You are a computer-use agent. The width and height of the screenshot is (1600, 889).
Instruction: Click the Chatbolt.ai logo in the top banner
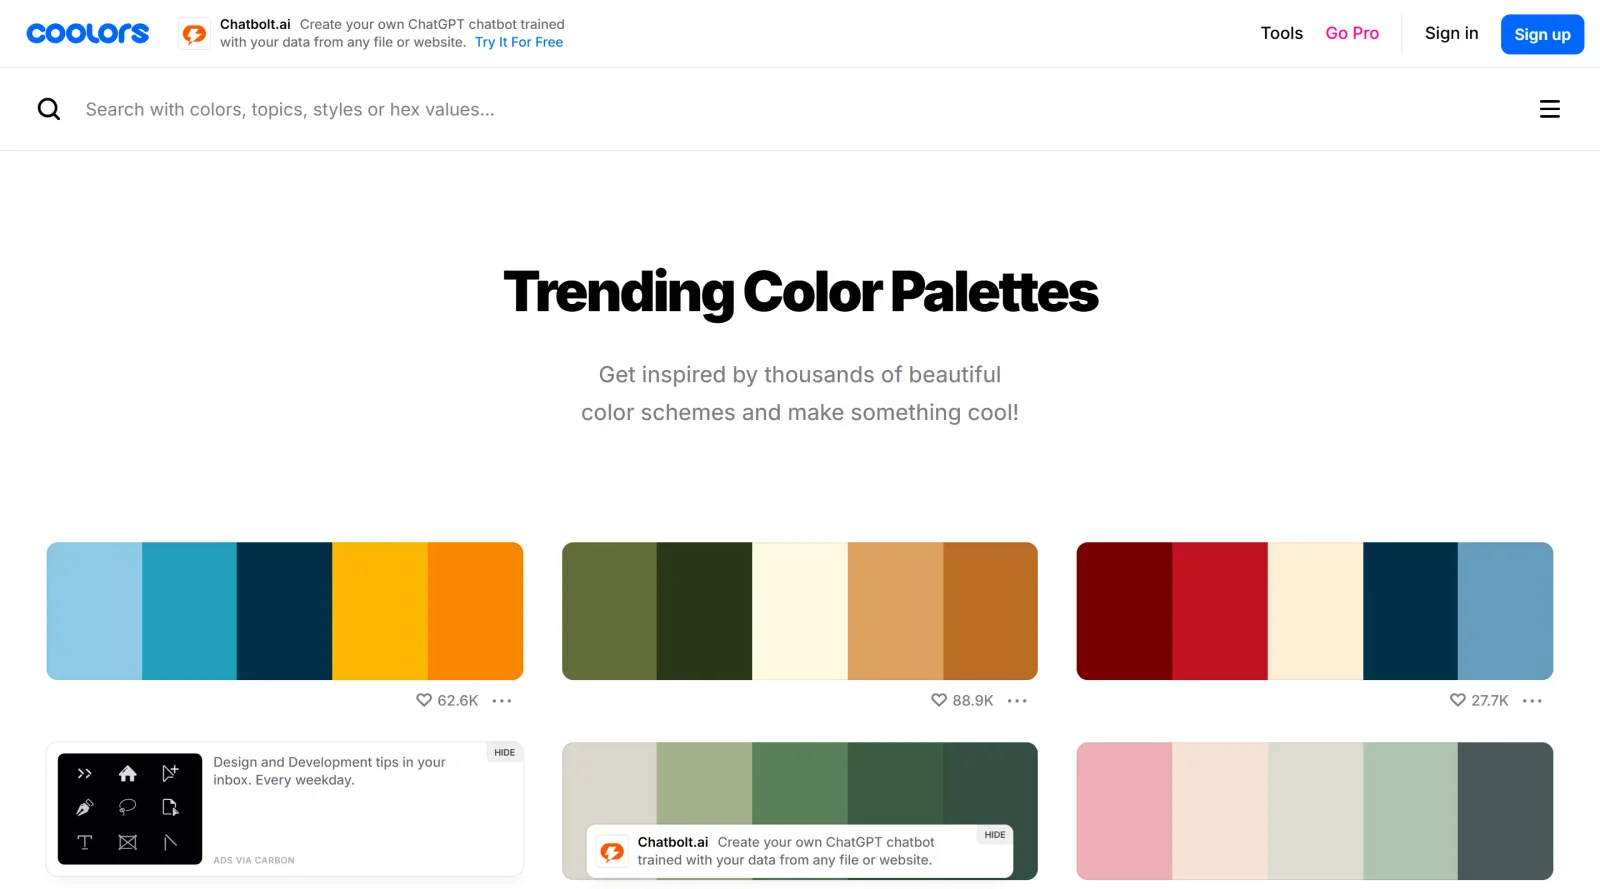(194, 33)
